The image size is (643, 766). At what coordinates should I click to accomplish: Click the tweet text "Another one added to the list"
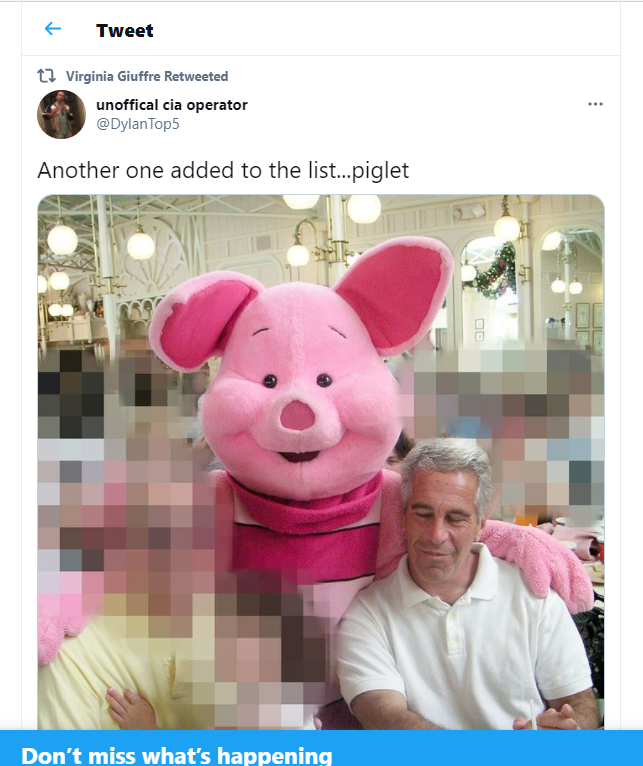pos(187,170)
